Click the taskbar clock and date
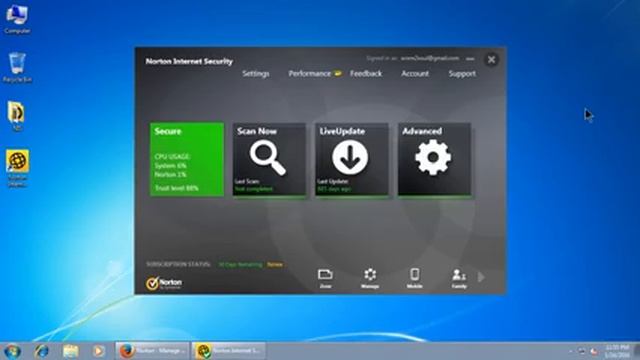640x360 pixels. coord(617,351)
